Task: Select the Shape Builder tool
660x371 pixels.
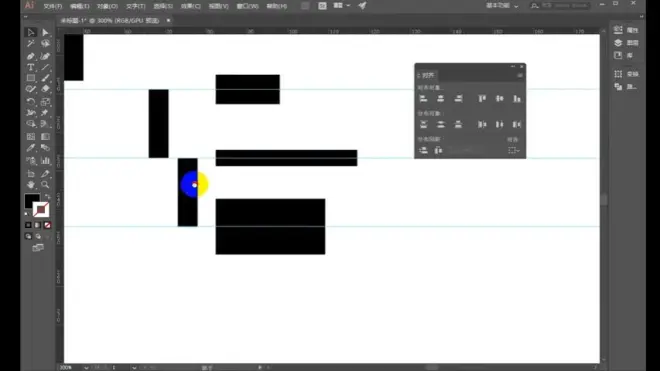Action: coord(31,124)
